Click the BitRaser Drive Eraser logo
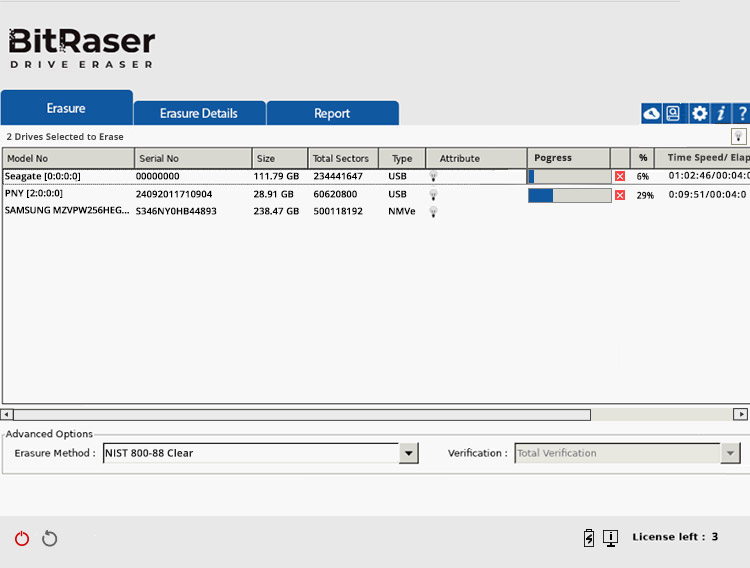Viewport: 750px width, 568px height. [82, 48]
